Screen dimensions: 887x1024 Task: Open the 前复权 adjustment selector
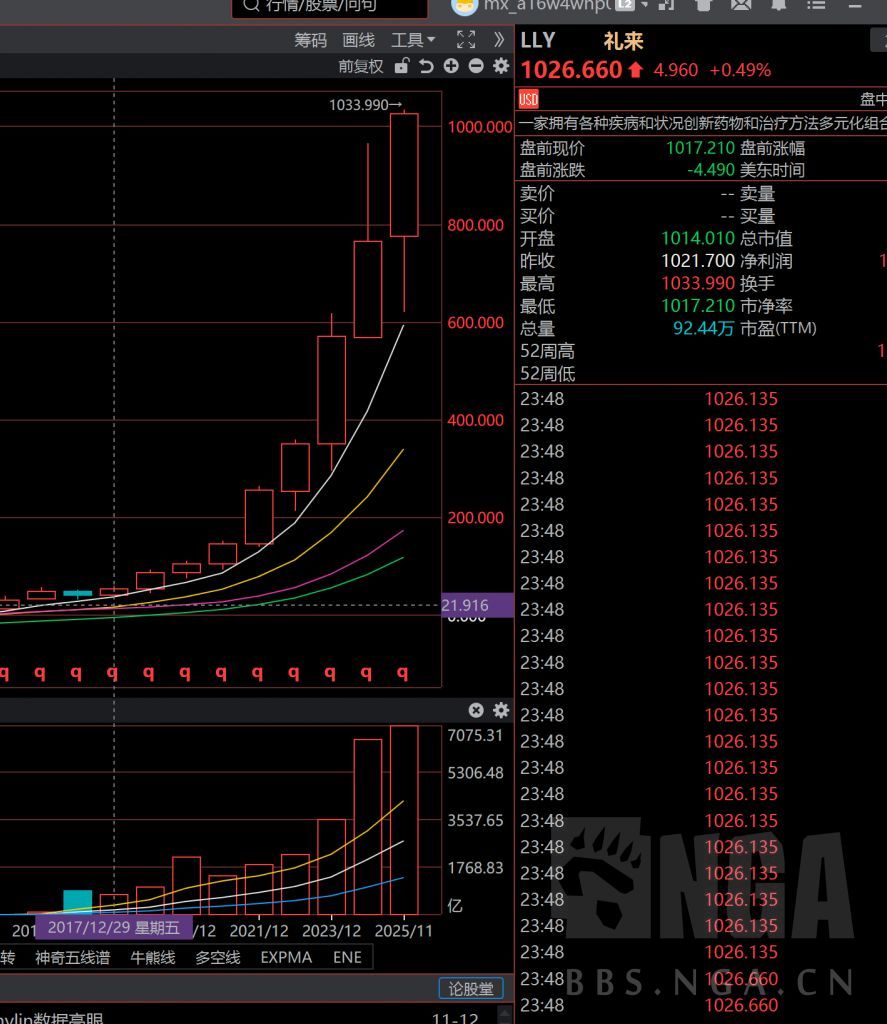click(x=361, y=67)
